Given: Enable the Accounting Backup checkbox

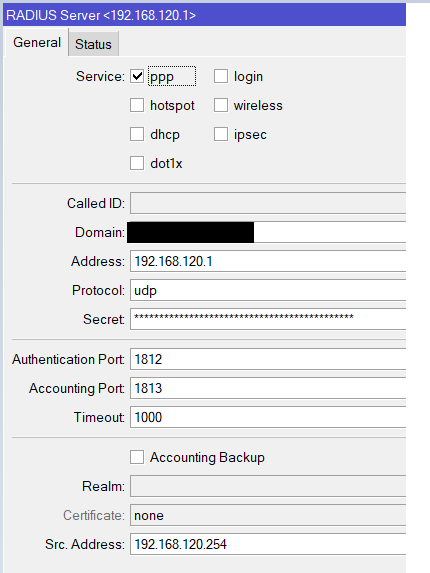Looking at the screenshot, I should click(x=137, y=457).
